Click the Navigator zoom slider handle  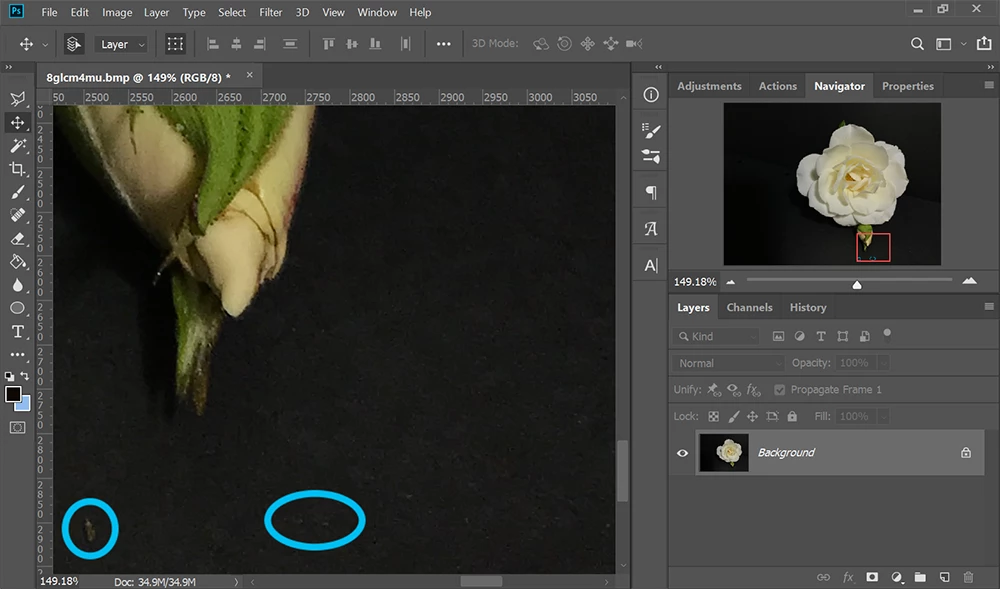(x=857, y=284)
